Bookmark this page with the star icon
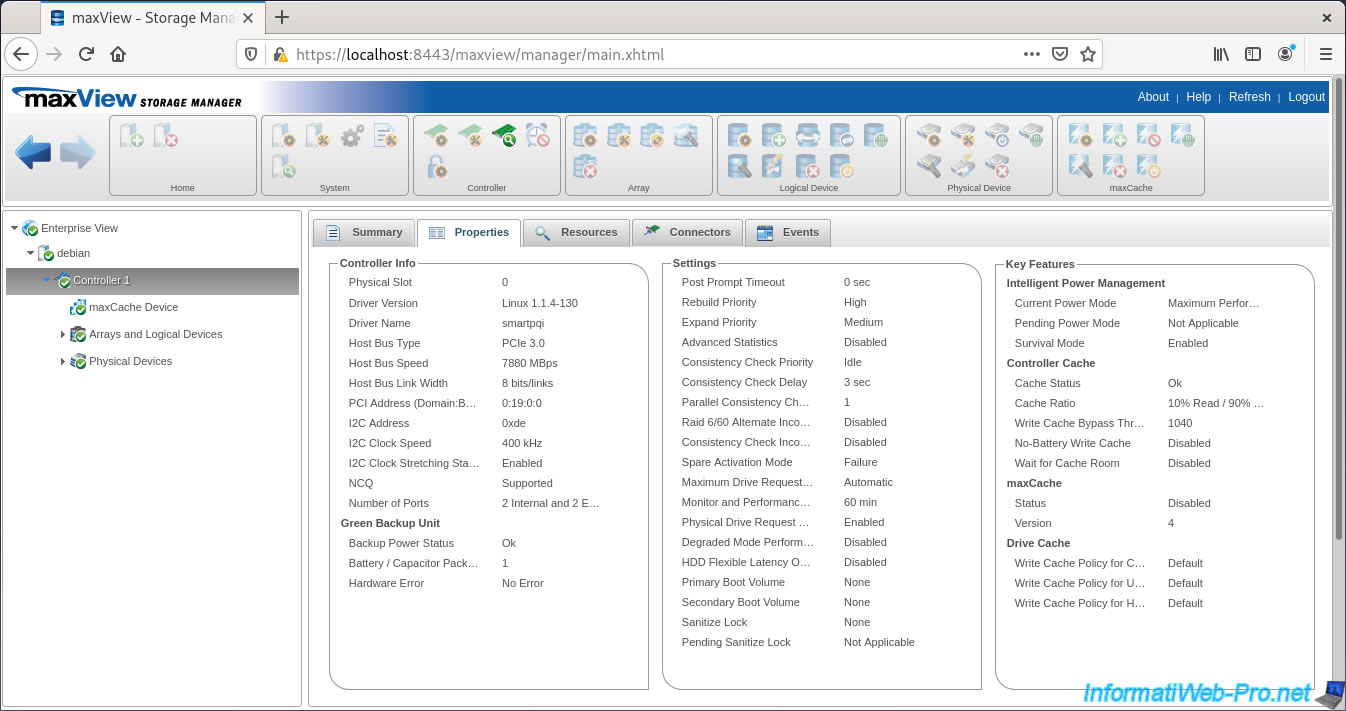 [1087, 55]
